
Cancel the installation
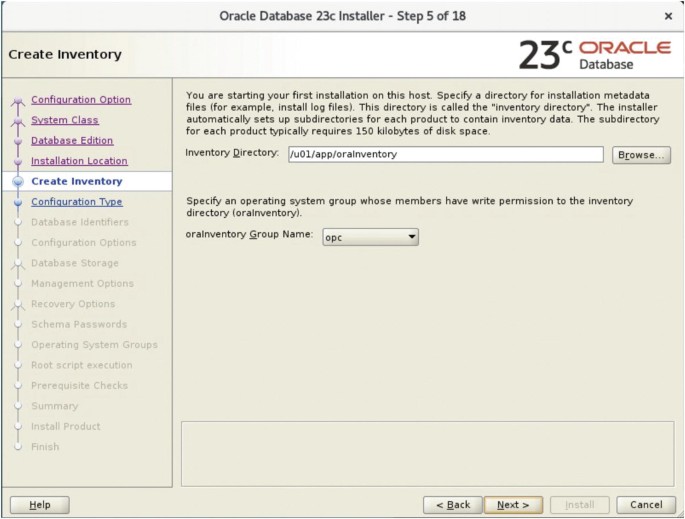point(646,505)
